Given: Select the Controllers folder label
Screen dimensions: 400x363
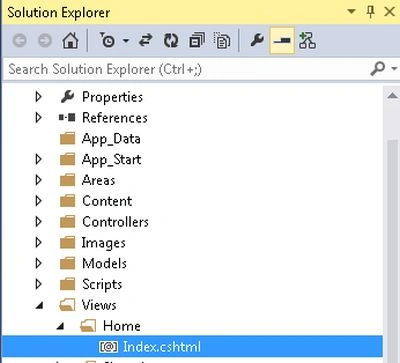Looking at the screenshot, I should pos(115,222).
